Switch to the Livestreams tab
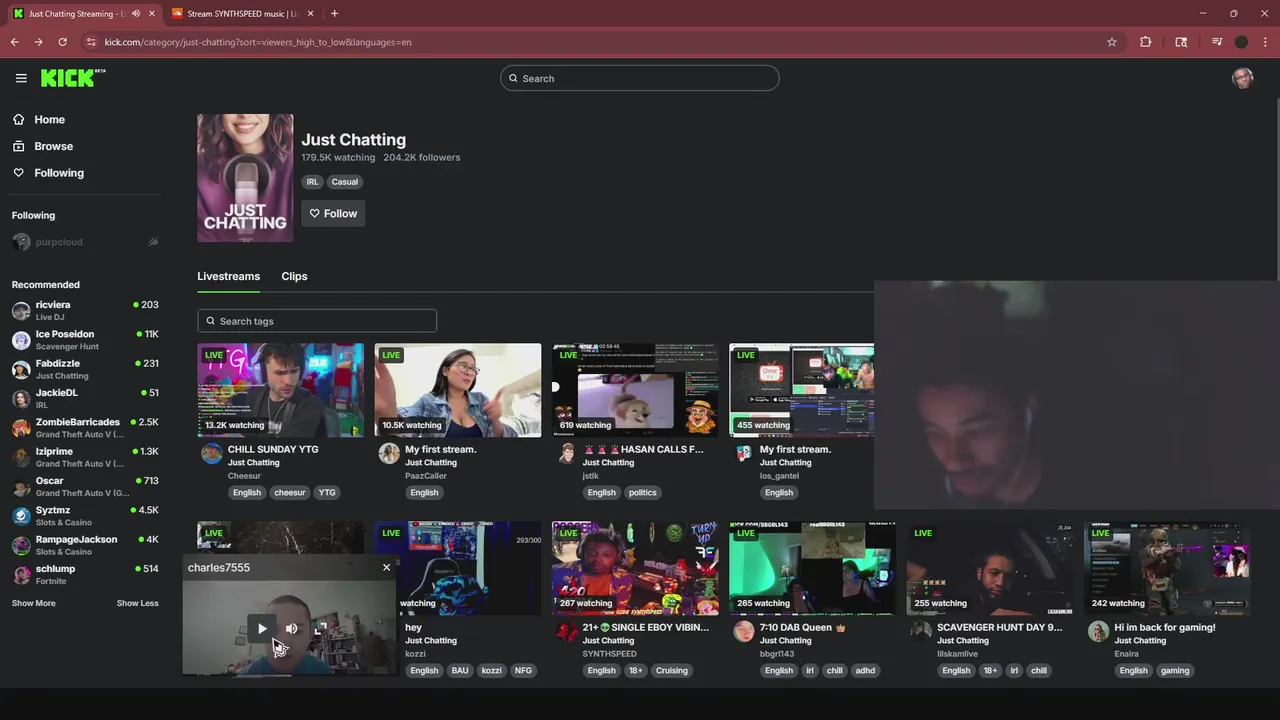Screen dimensions: 1280x720 coord(228,276)
